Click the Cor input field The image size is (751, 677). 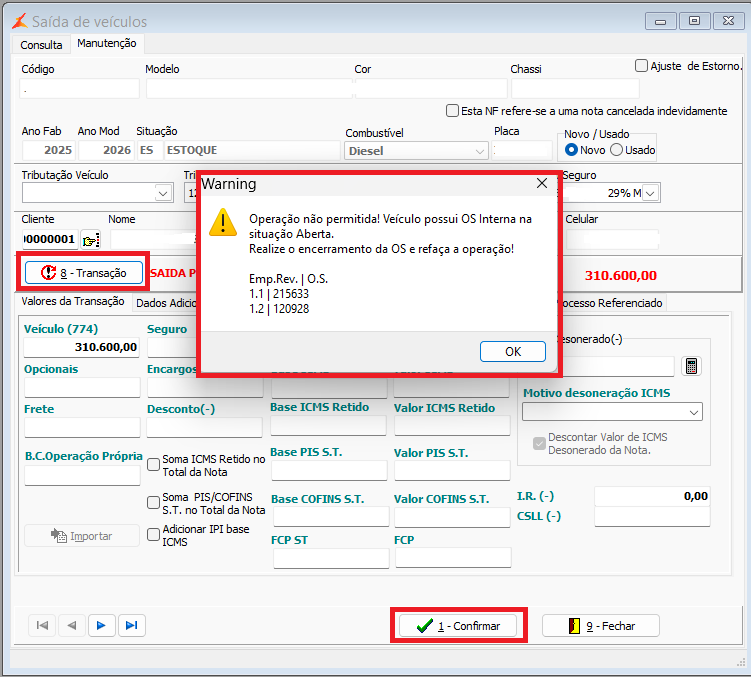[431, 89]
